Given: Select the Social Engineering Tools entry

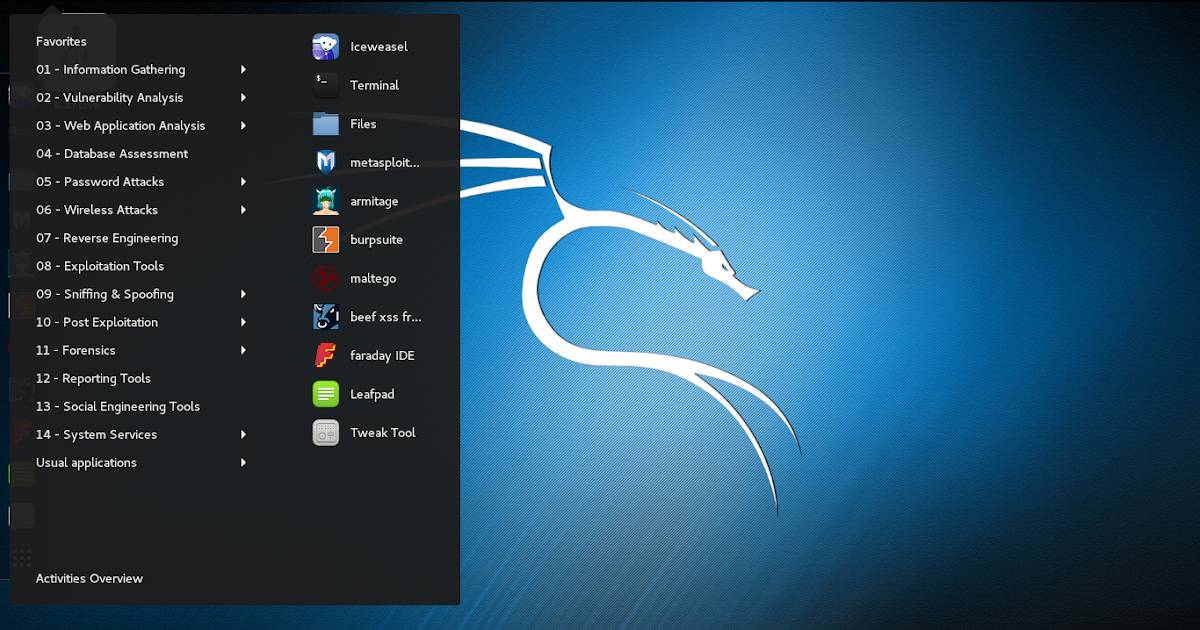Looking at the screenshot, I should tap(117, 406).
